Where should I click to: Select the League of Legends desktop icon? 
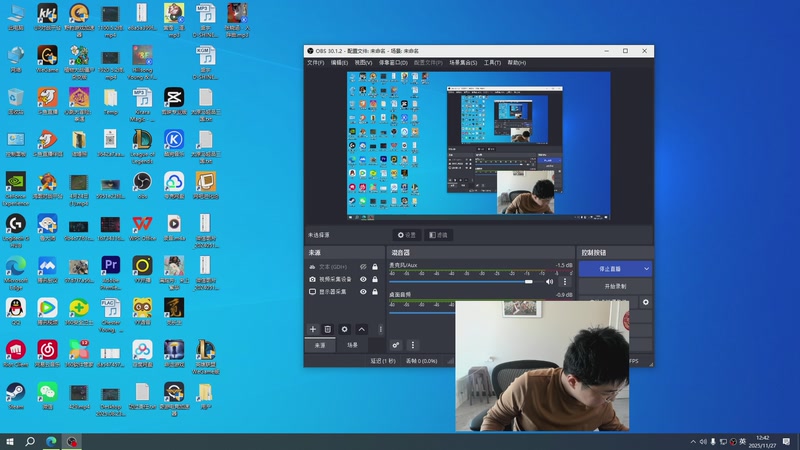[x=142, y=146]
